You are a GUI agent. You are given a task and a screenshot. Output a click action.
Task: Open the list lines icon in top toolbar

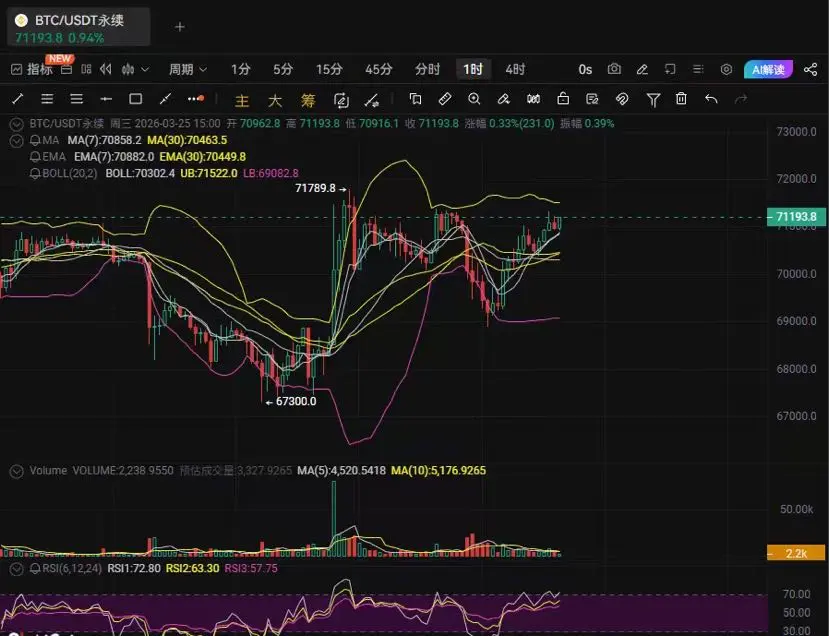(x=698, y=69)
